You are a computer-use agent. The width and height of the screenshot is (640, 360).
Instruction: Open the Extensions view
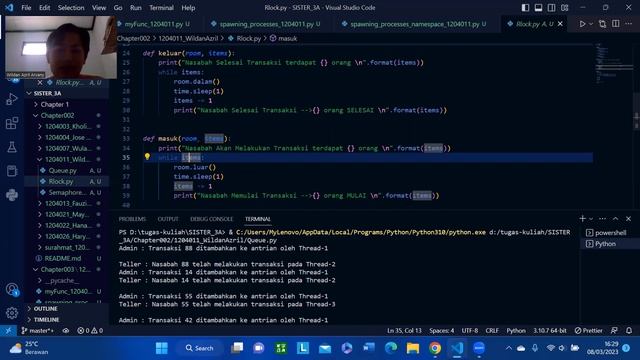click(x=11, y=123)
